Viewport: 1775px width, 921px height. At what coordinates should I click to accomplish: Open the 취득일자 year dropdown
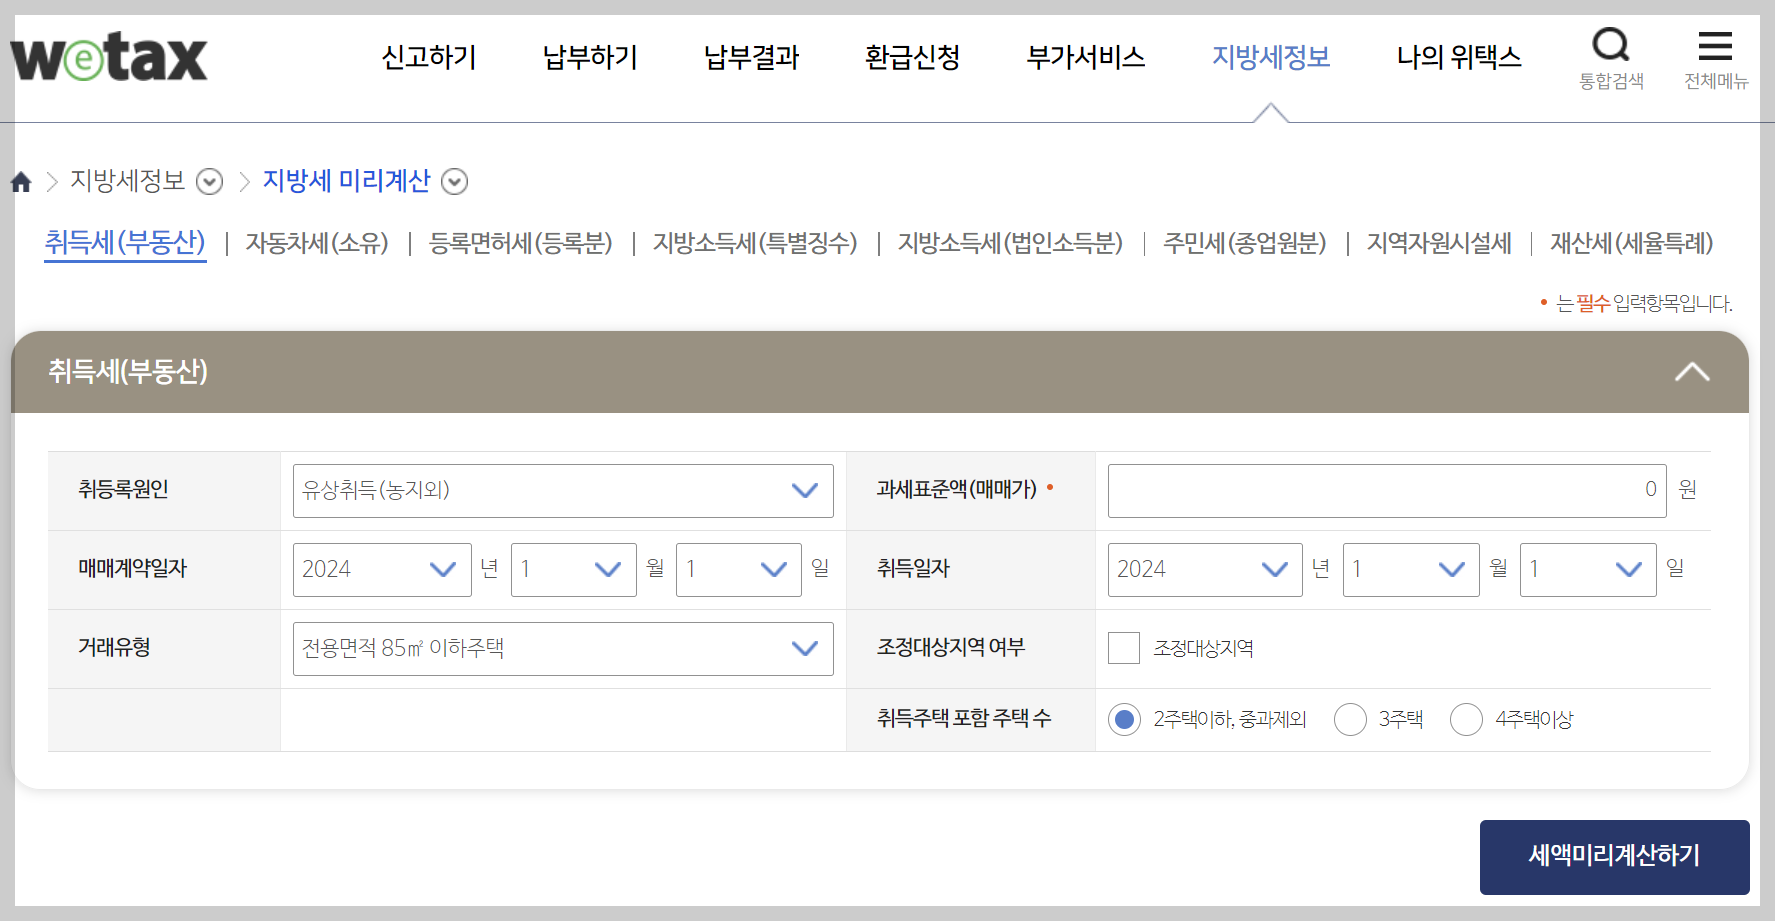tap(1205, 570)
